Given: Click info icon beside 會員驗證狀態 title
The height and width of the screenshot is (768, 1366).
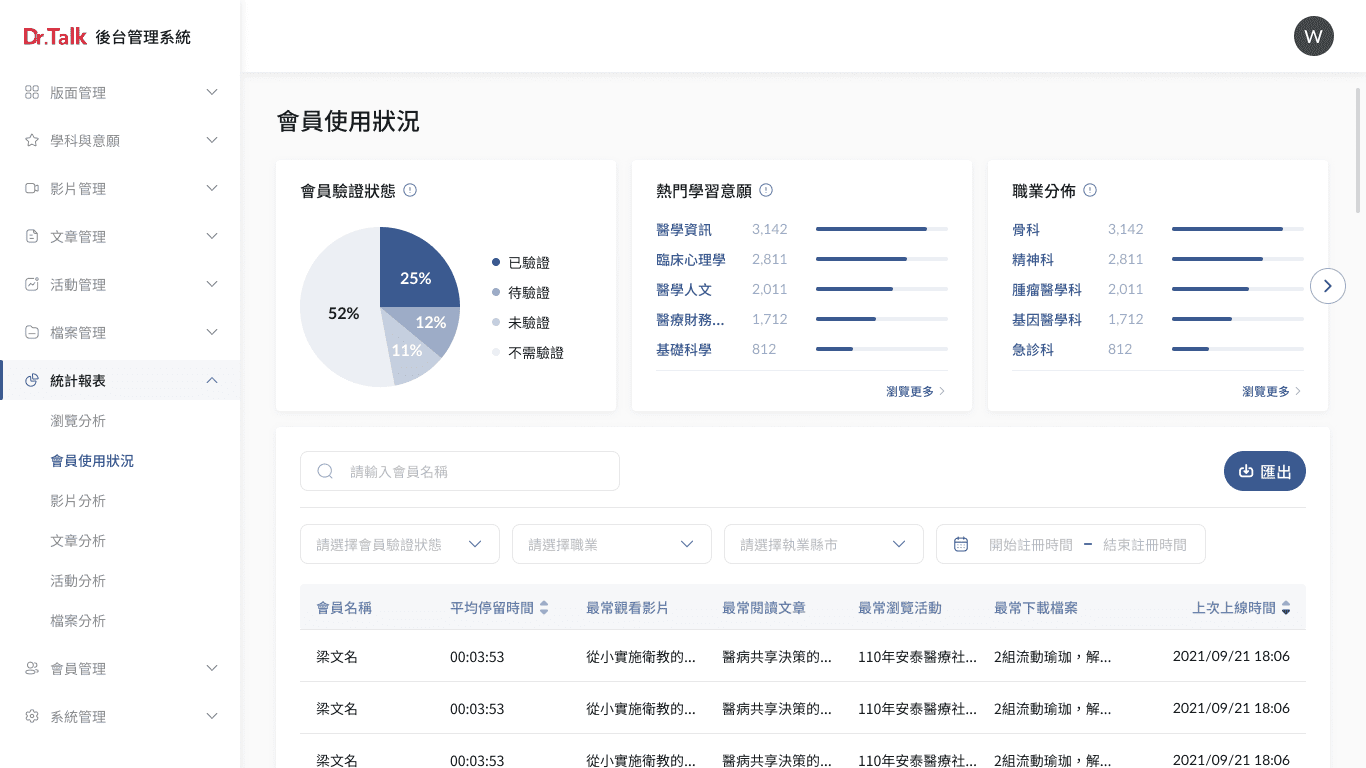Looking at the screenshot, I should click(410, 190).
